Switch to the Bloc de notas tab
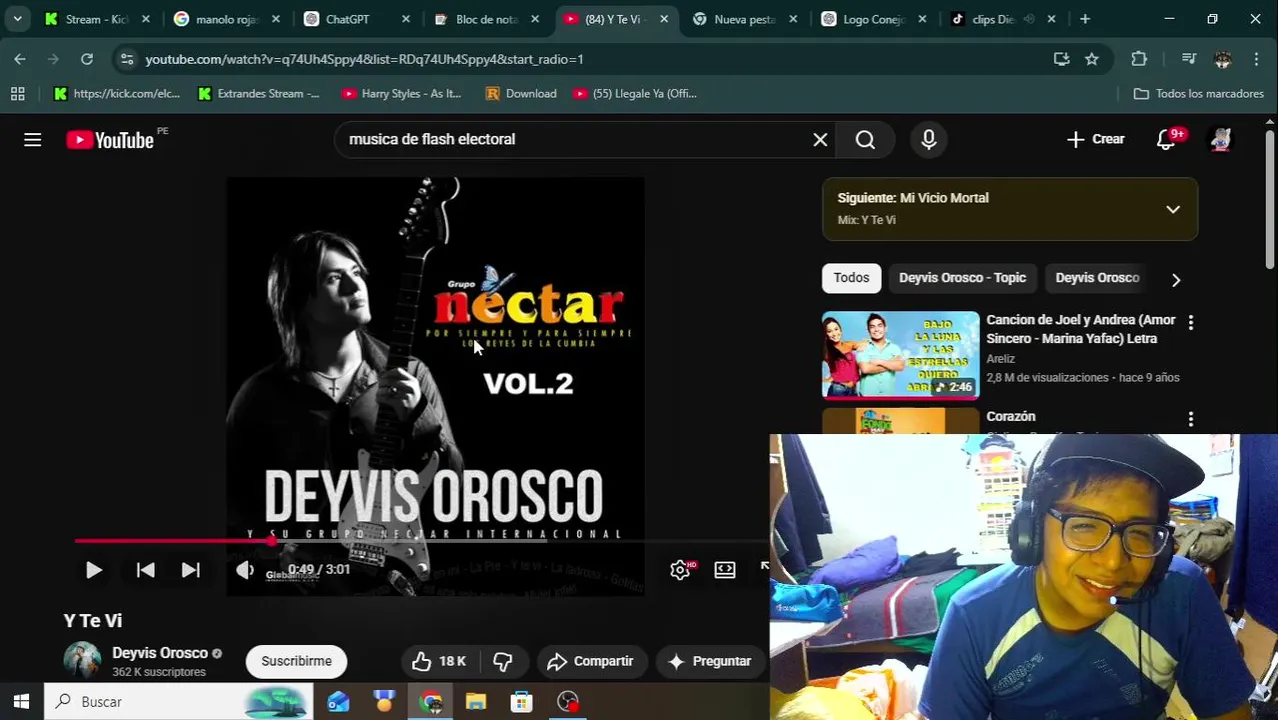The height and width of the screenshot is (720, 1278). [486, 19]
